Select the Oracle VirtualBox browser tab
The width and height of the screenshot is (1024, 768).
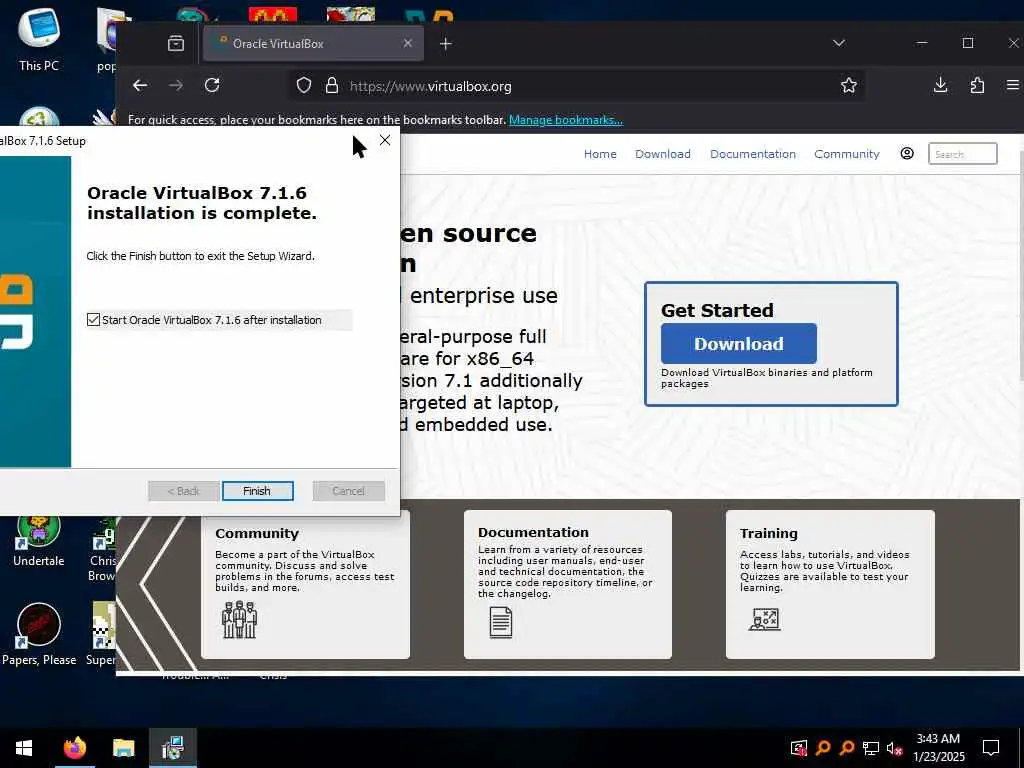point(313,44)
